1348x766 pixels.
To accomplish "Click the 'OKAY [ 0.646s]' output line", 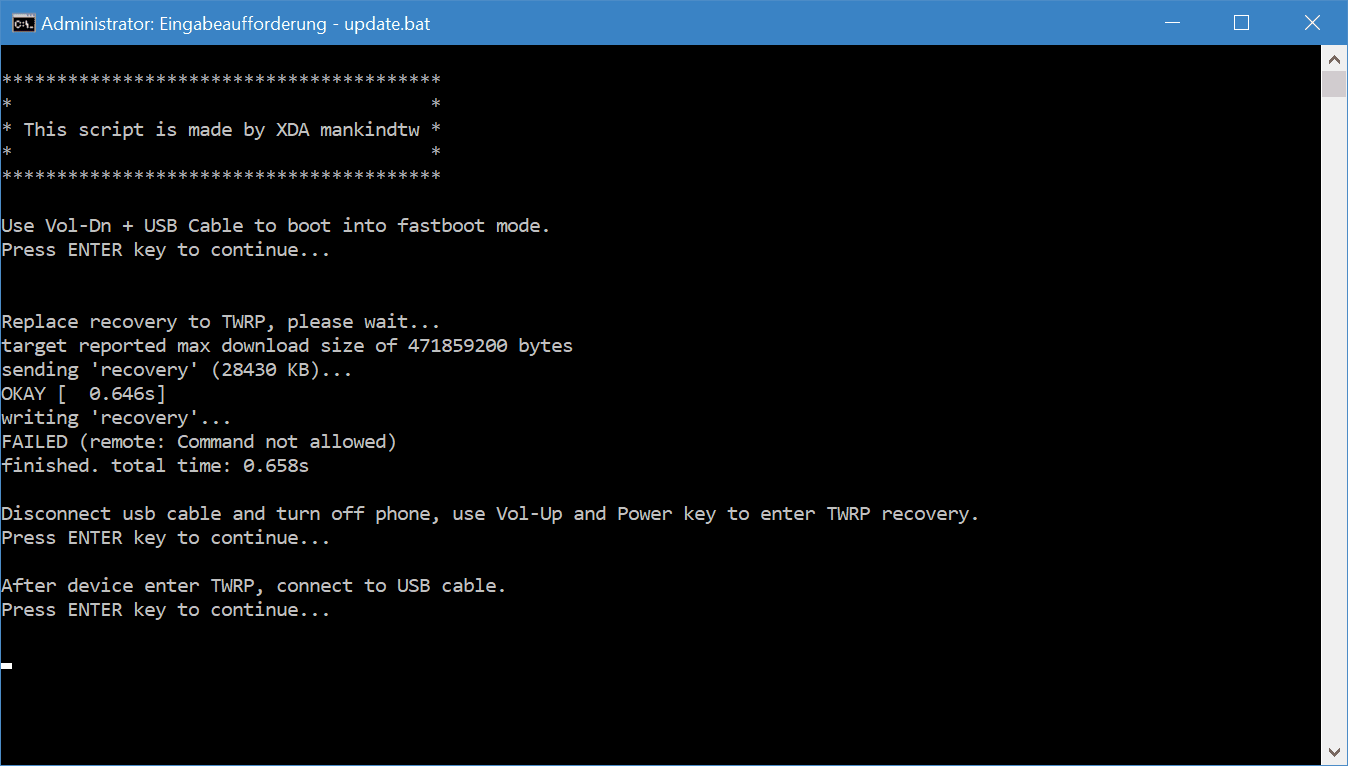I will click(x=83, y=394).
